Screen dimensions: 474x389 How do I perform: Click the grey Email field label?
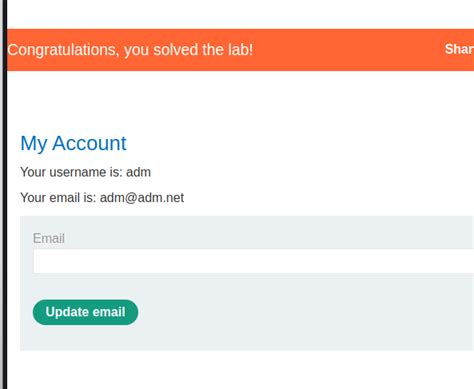[49, 238]
